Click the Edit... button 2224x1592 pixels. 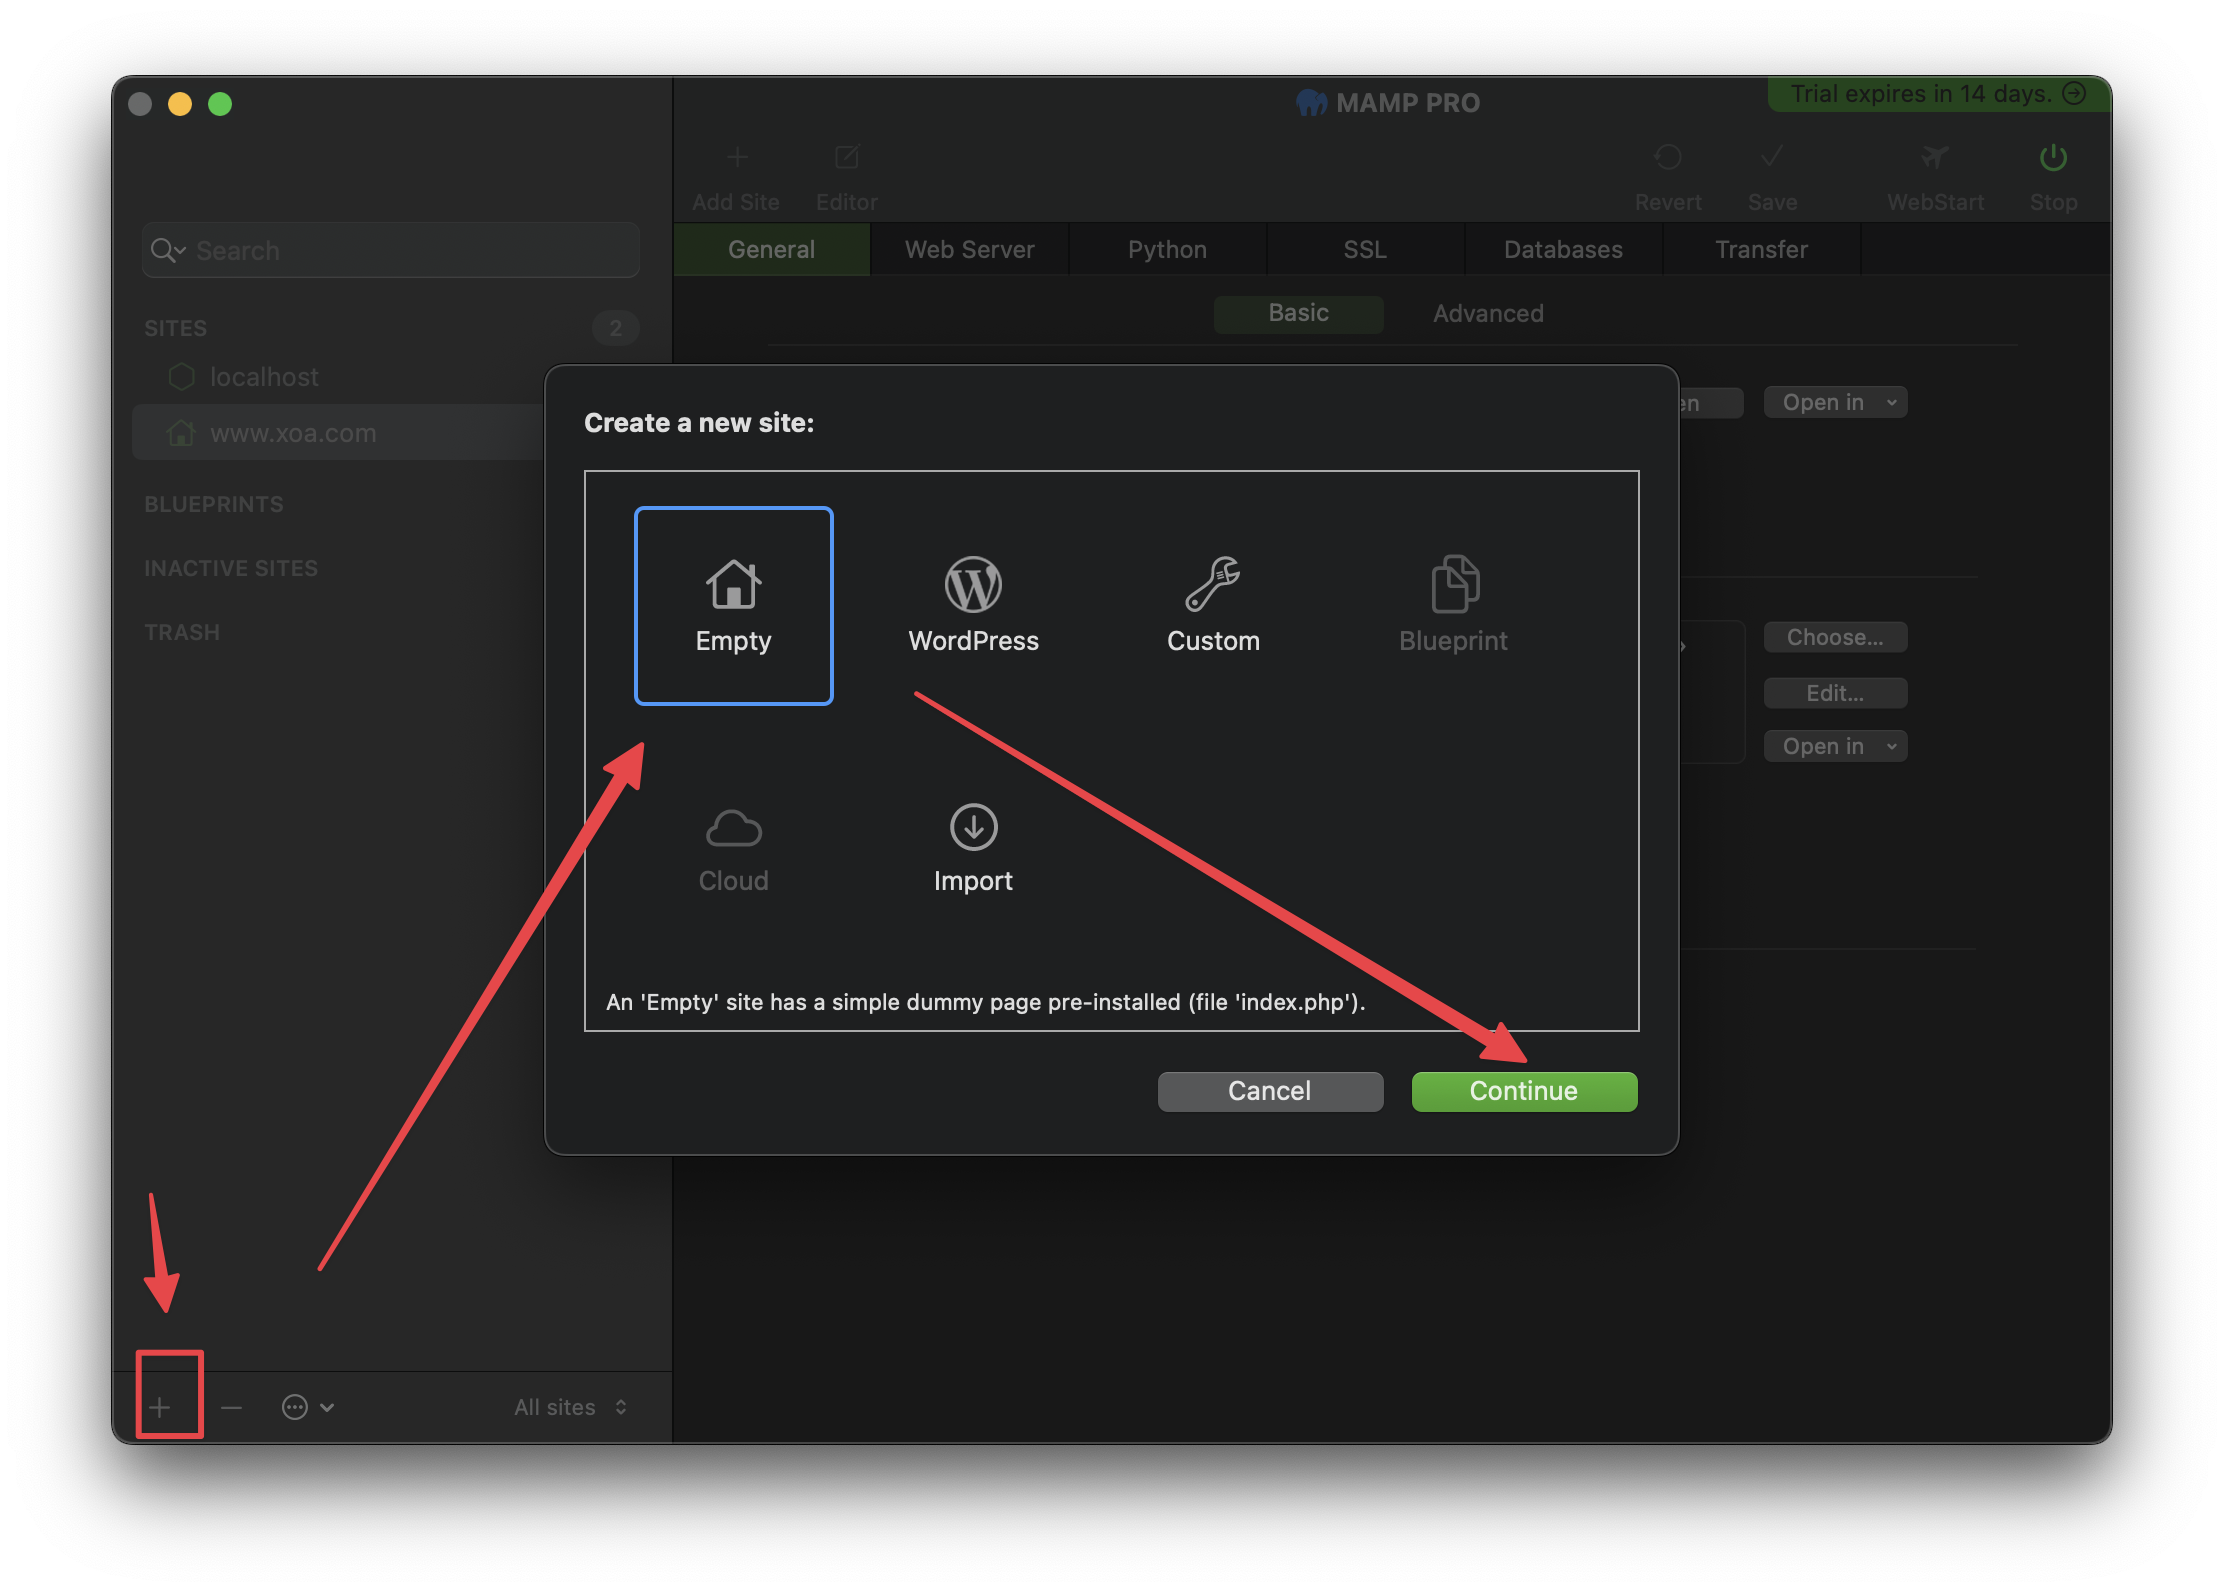click(1835, 693)
